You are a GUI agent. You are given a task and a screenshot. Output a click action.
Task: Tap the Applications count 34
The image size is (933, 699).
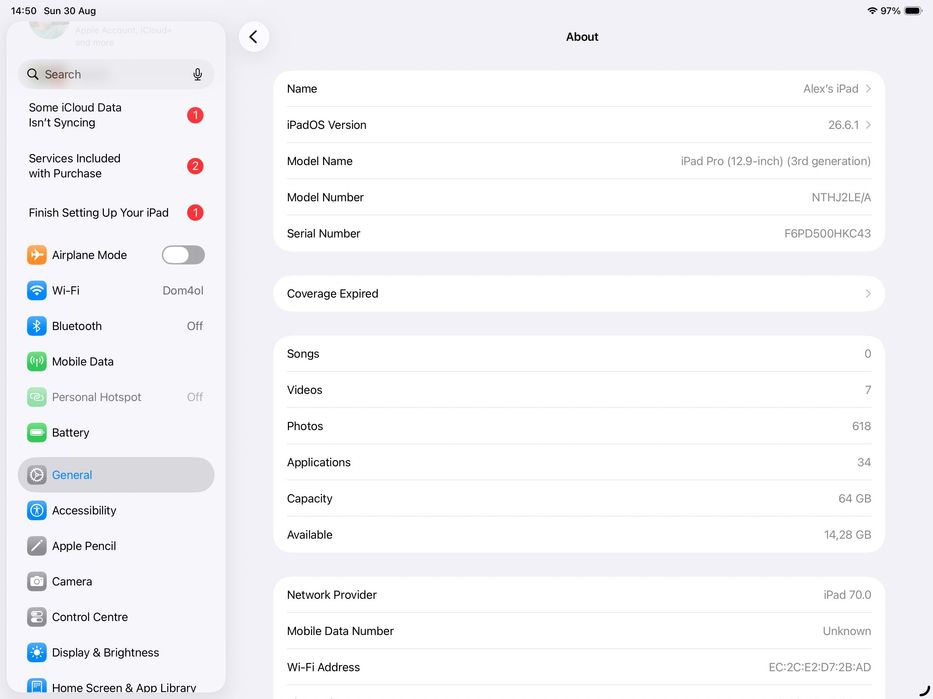click(x=864, y=462)
